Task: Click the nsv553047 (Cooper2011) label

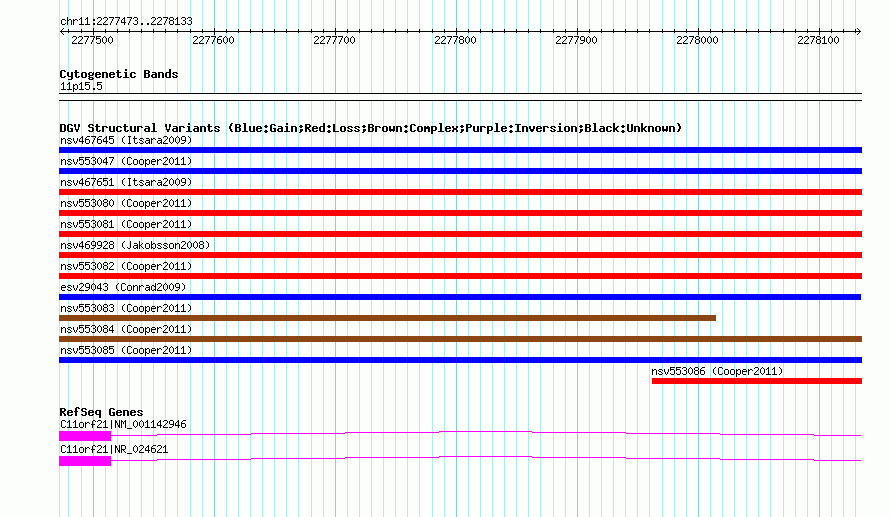Action: point(126,161)
